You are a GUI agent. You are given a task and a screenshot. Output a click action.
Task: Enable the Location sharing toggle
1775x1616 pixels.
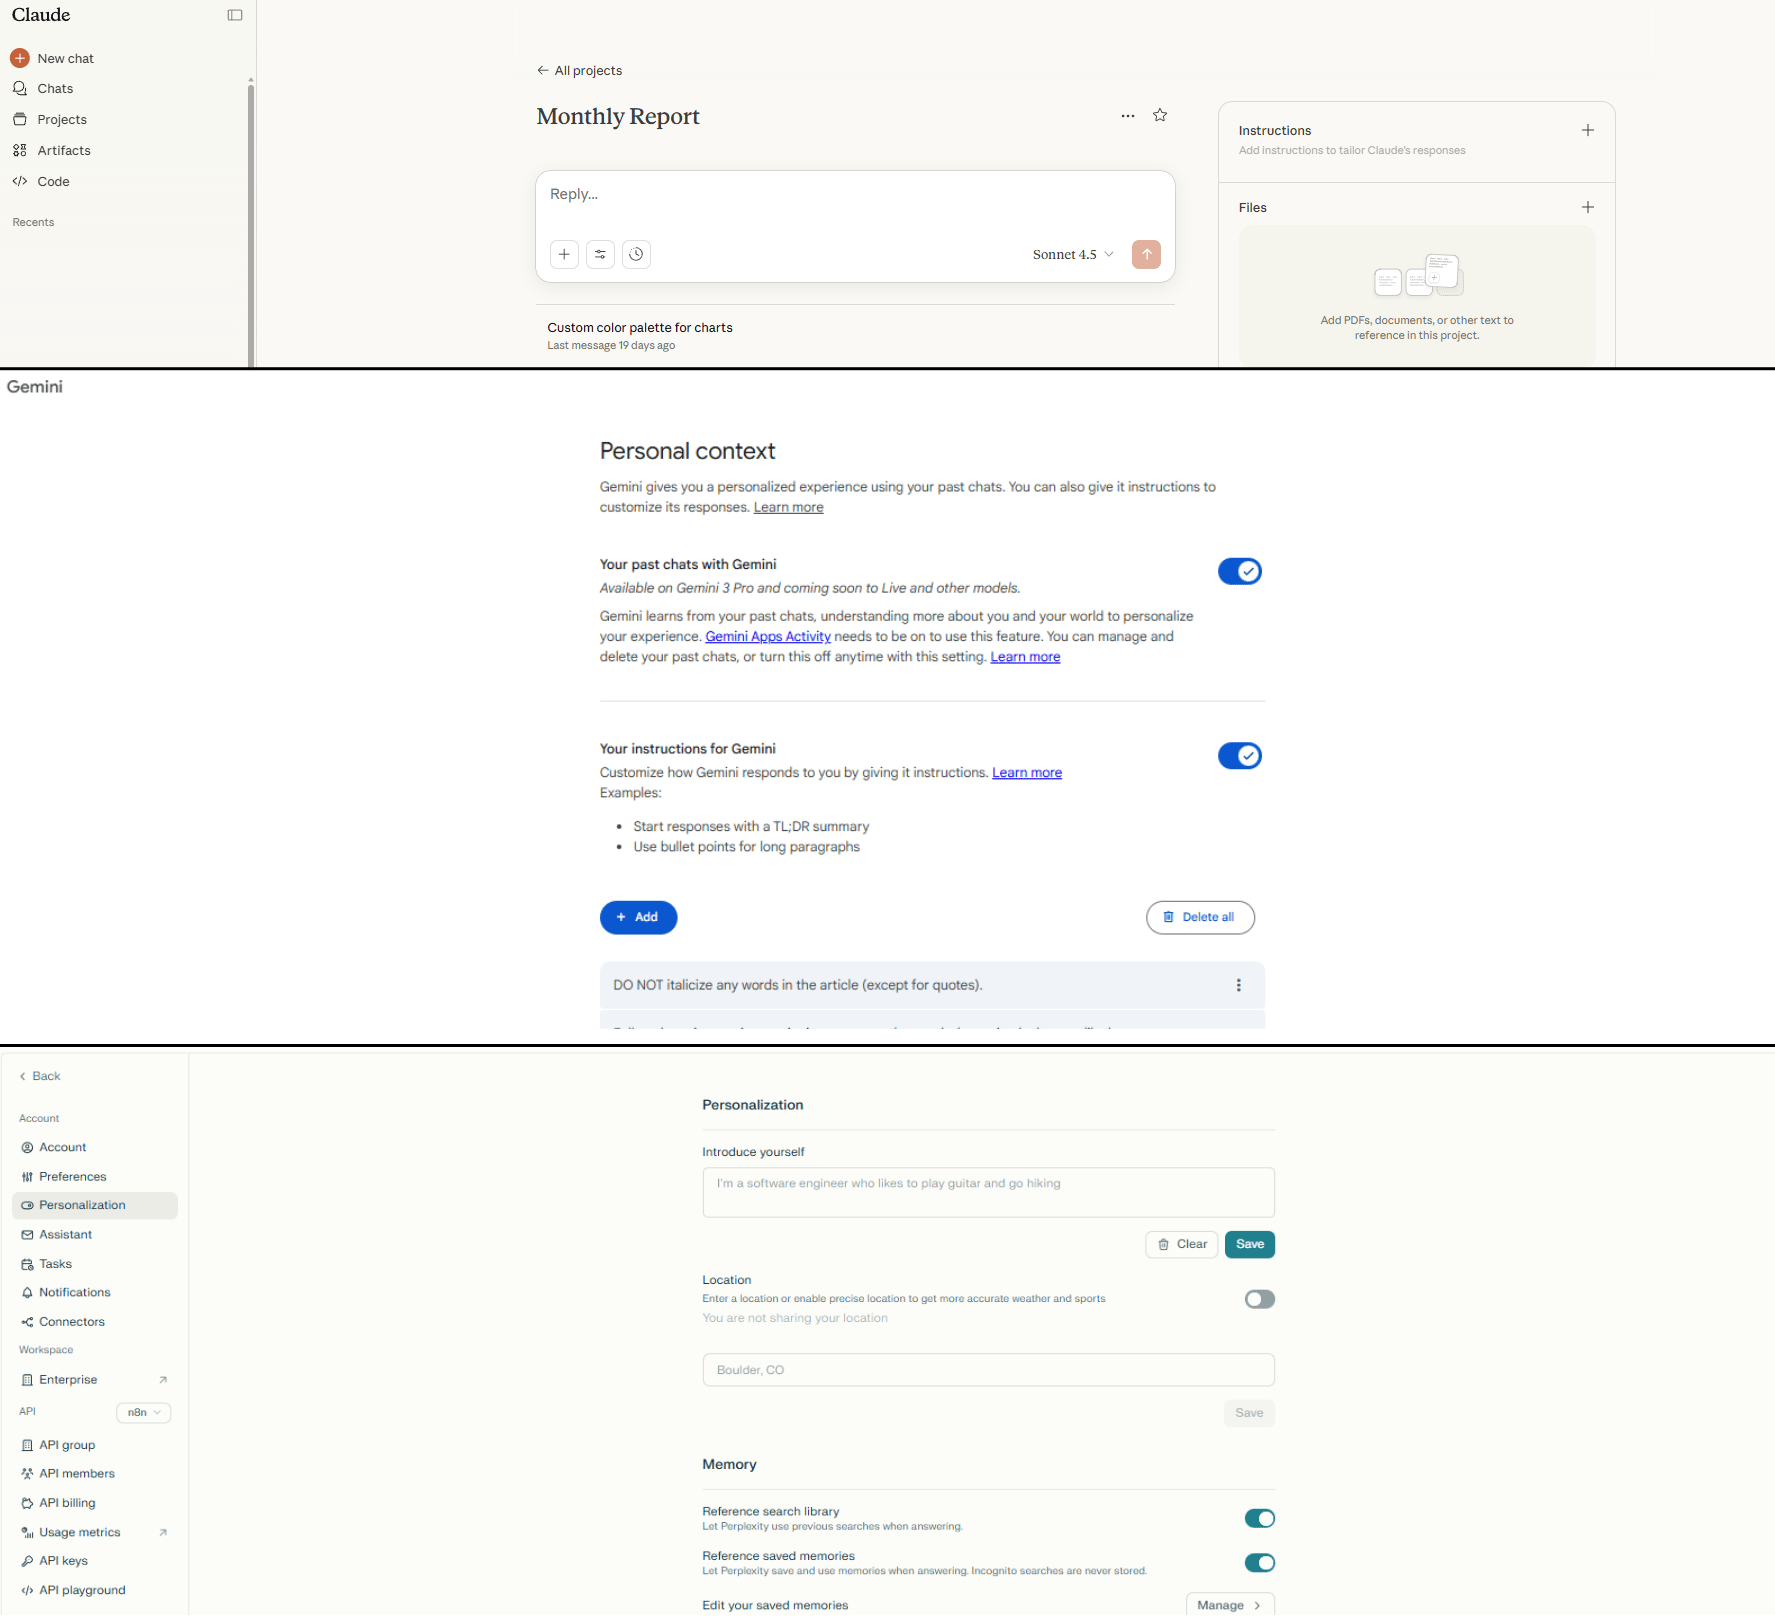[1260, 1300]
